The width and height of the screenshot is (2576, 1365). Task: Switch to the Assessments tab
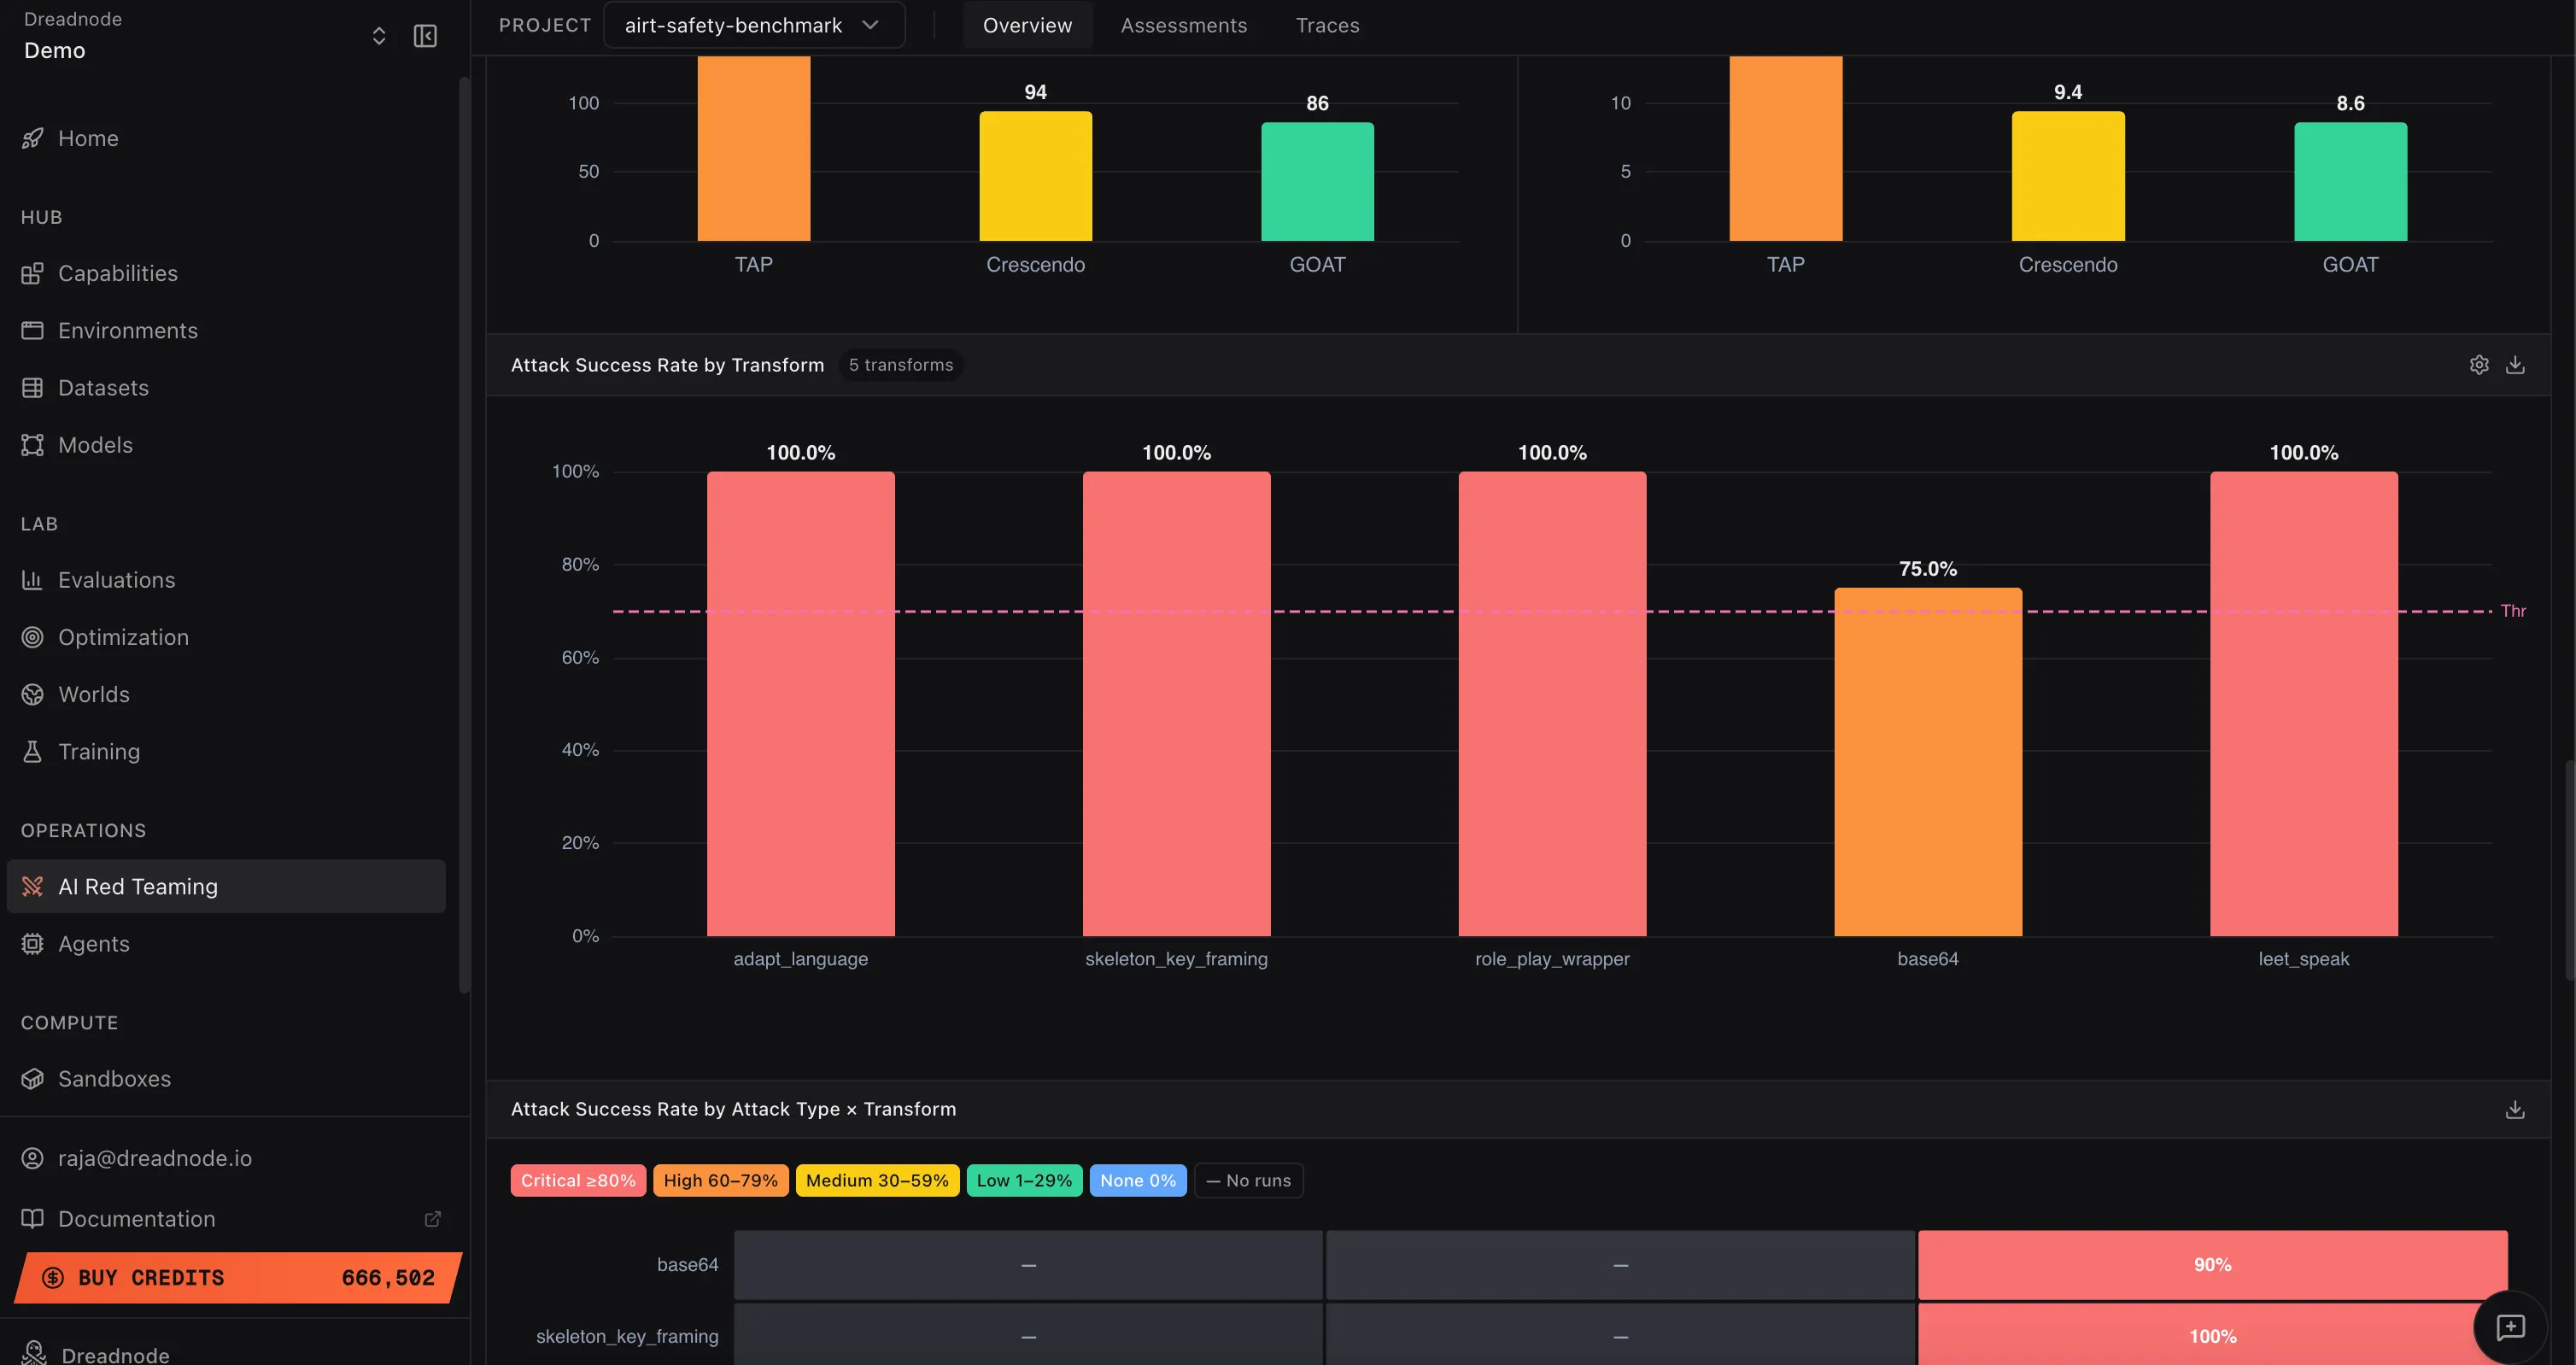(1183, 25)
